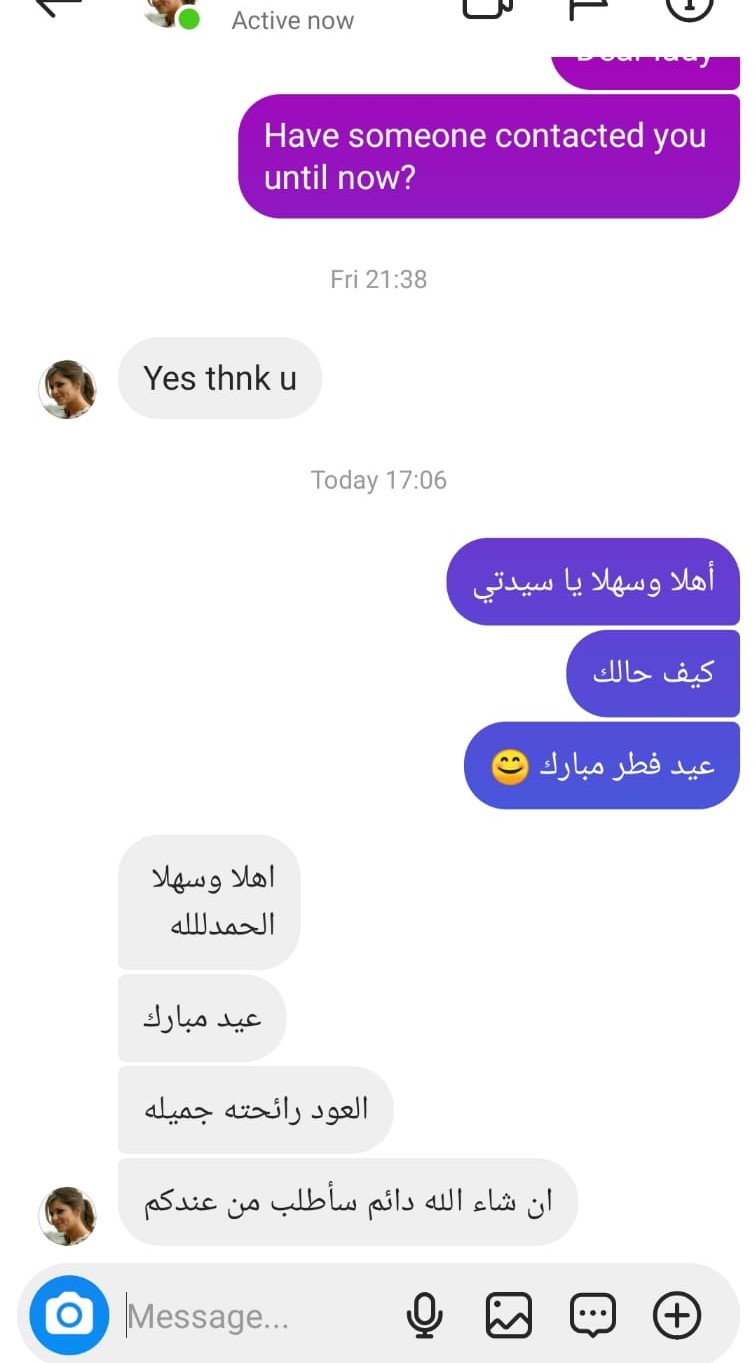
Task: Select received "العود رائحته جميله" message
Action: (256, 1109)
